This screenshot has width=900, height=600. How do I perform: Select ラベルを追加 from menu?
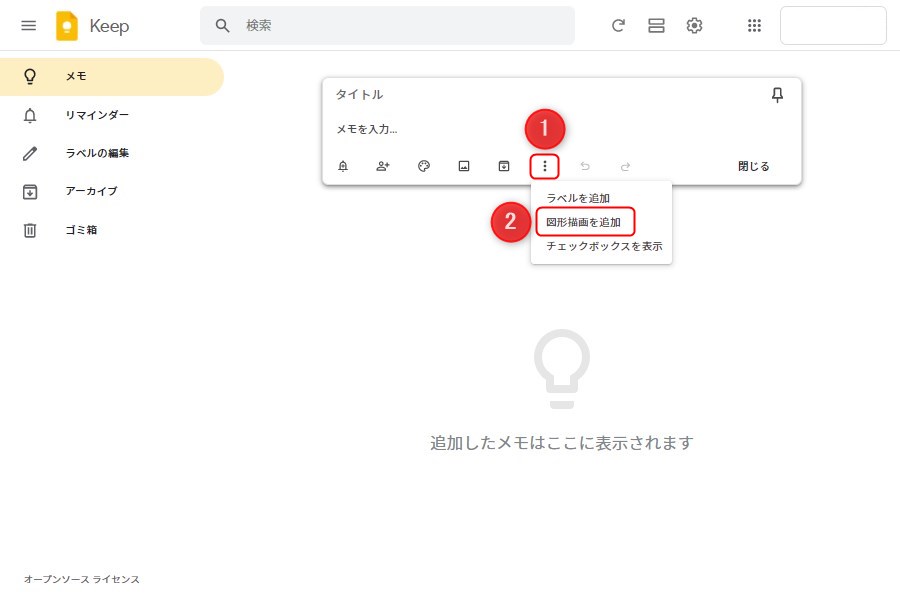click(x=578, y=198)
